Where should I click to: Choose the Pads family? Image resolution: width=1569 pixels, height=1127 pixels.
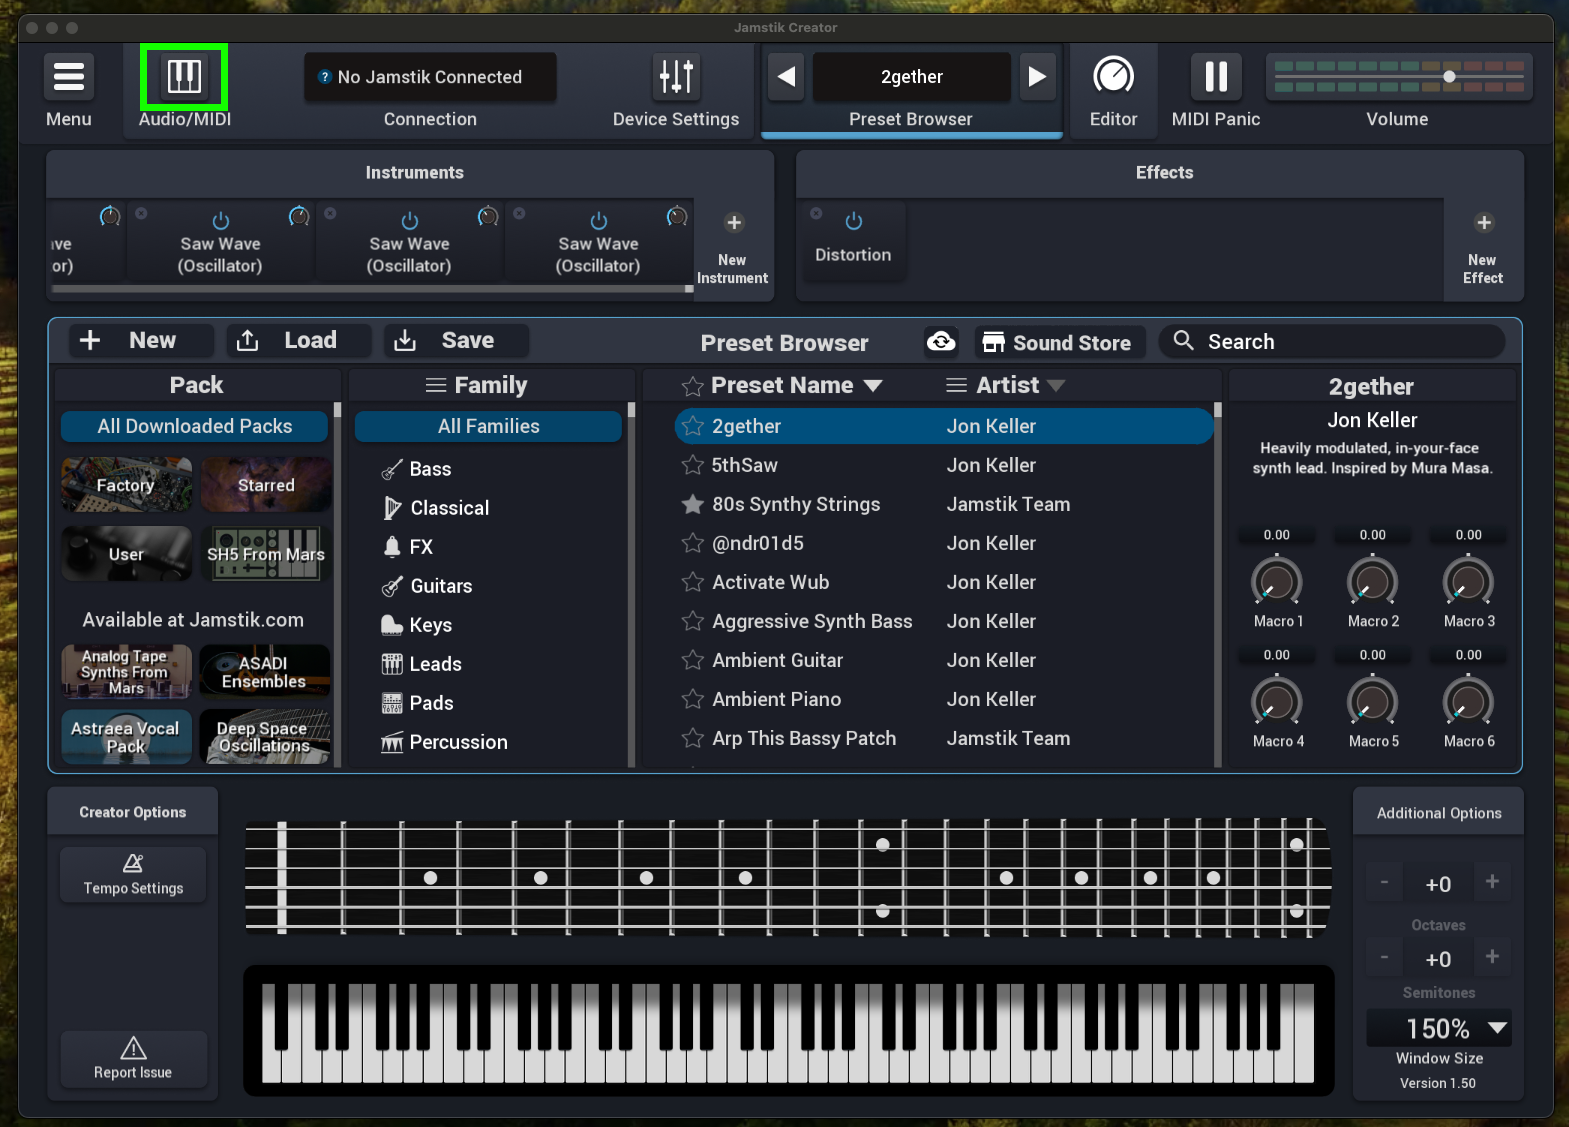coord(431,703)
